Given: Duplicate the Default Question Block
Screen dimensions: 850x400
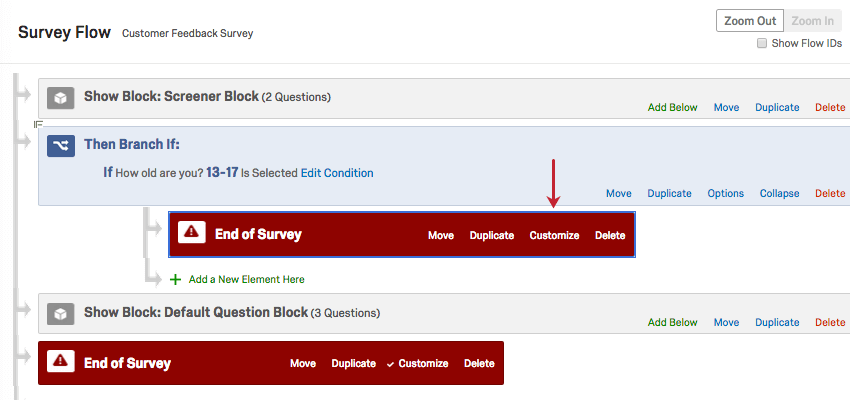Looking at the screenshot, I should pyautogui.click(x=777, y=323).
